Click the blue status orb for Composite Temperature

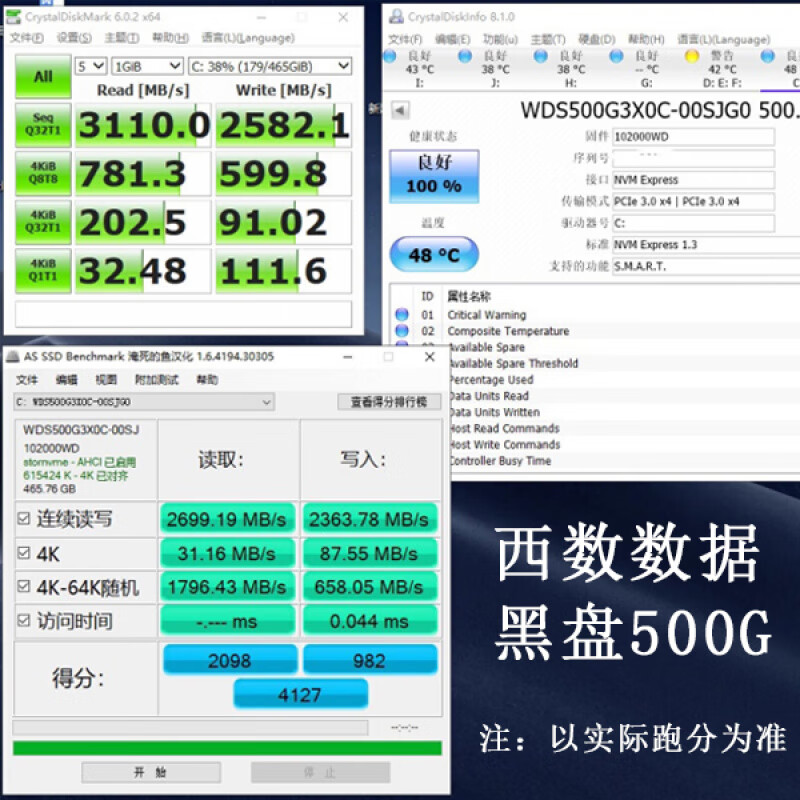[x=402, y=331]
